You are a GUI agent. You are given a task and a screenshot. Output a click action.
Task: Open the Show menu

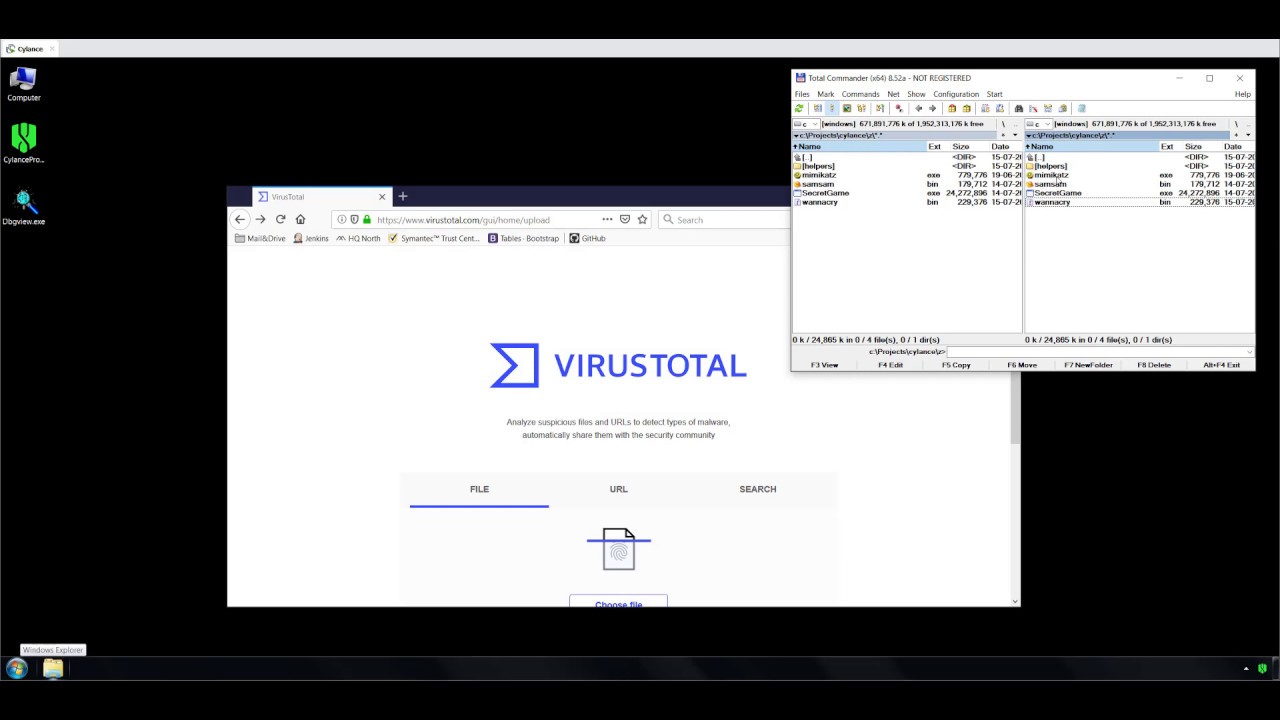pyautogui.click(x=916, y=94)
